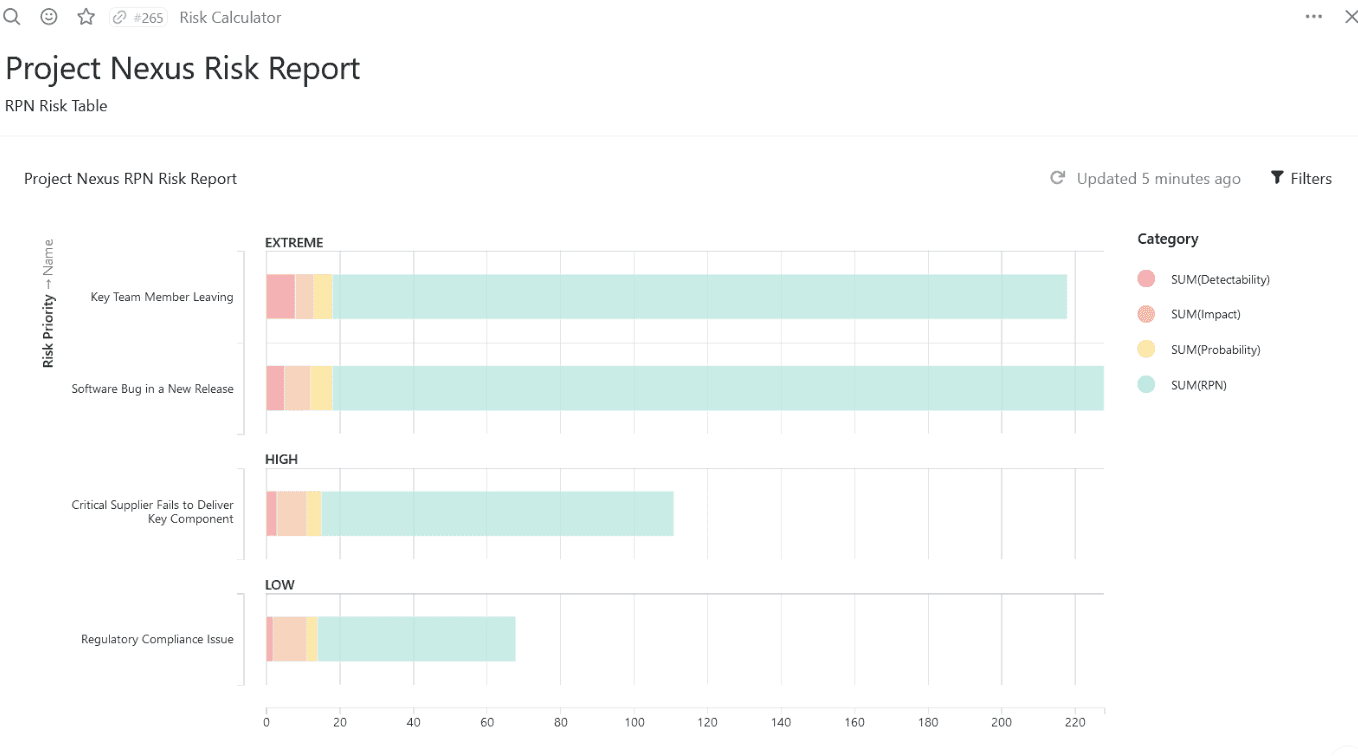This screenshot has height=756, width=1358.
Task: Open the ellipsis more-options menu
Action: click(1313, 16)
